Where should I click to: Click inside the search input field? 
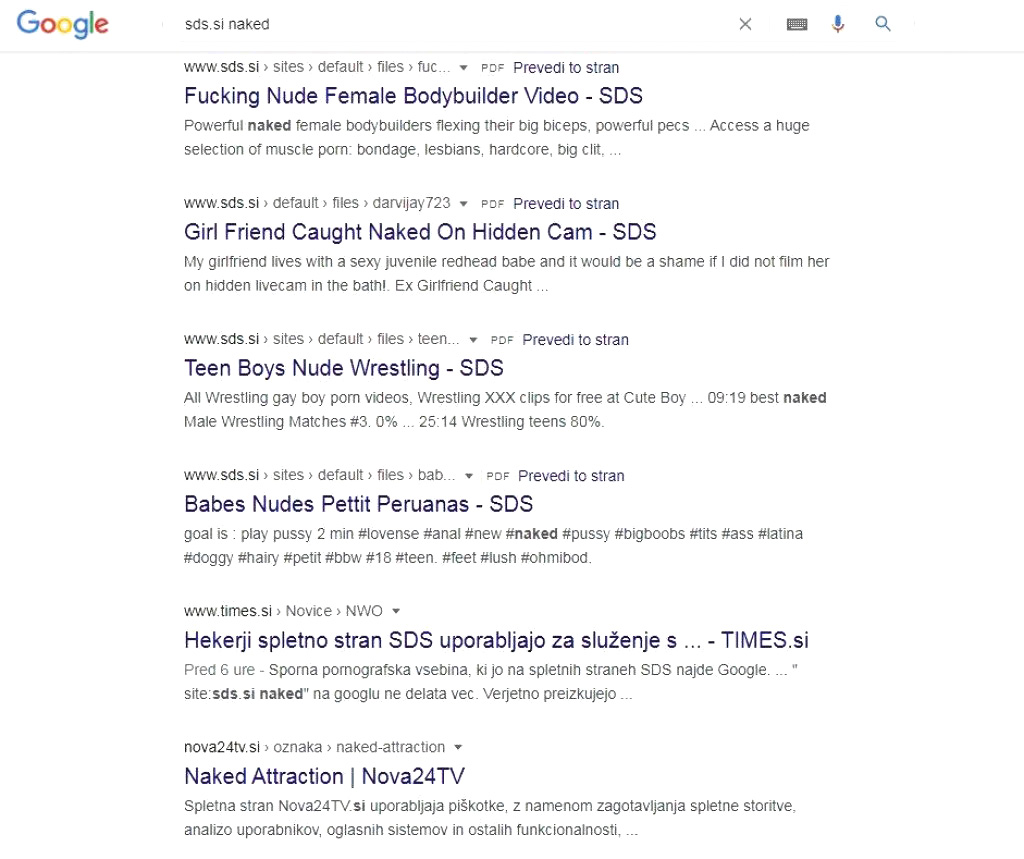[400, 23]
